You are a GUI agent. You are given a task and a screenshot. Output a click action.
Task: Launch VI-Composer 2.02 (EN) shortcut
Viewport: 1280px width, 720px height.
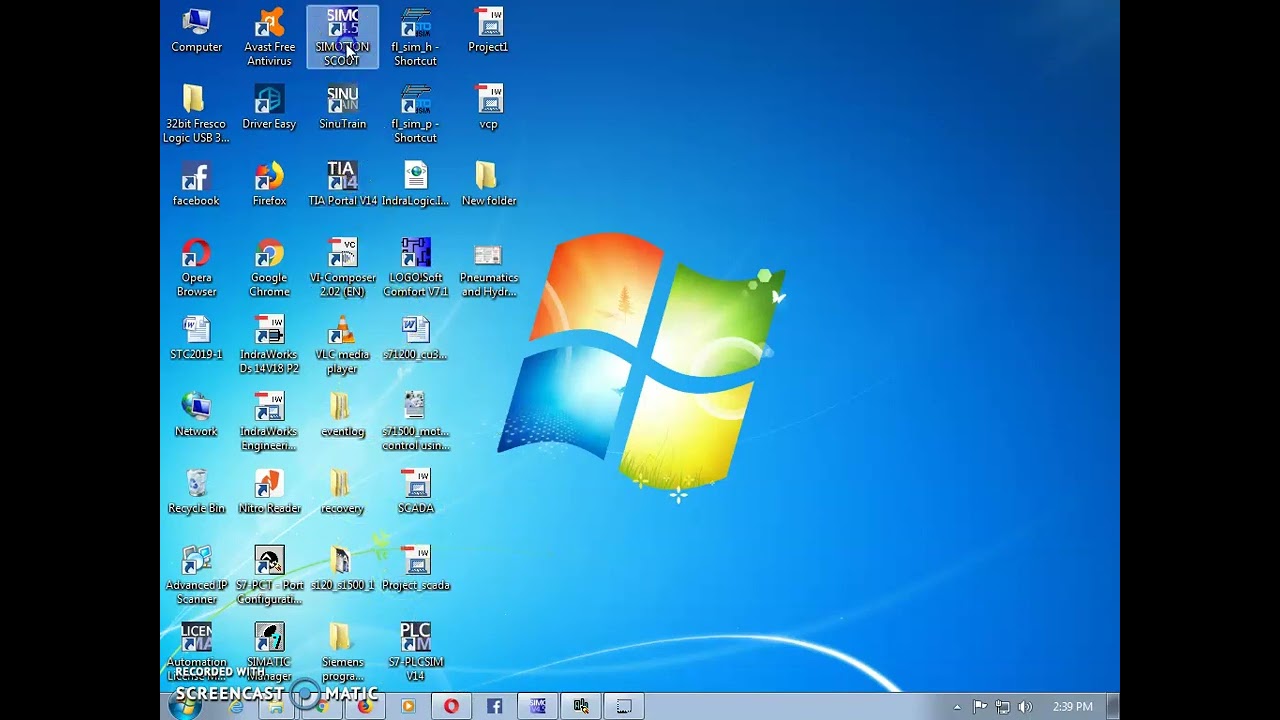[342, 268]
